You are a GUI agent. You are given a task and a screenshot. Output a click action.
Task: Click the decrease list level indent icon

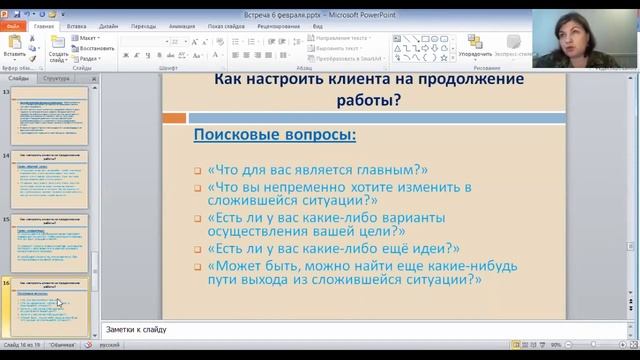pos(271,42)
